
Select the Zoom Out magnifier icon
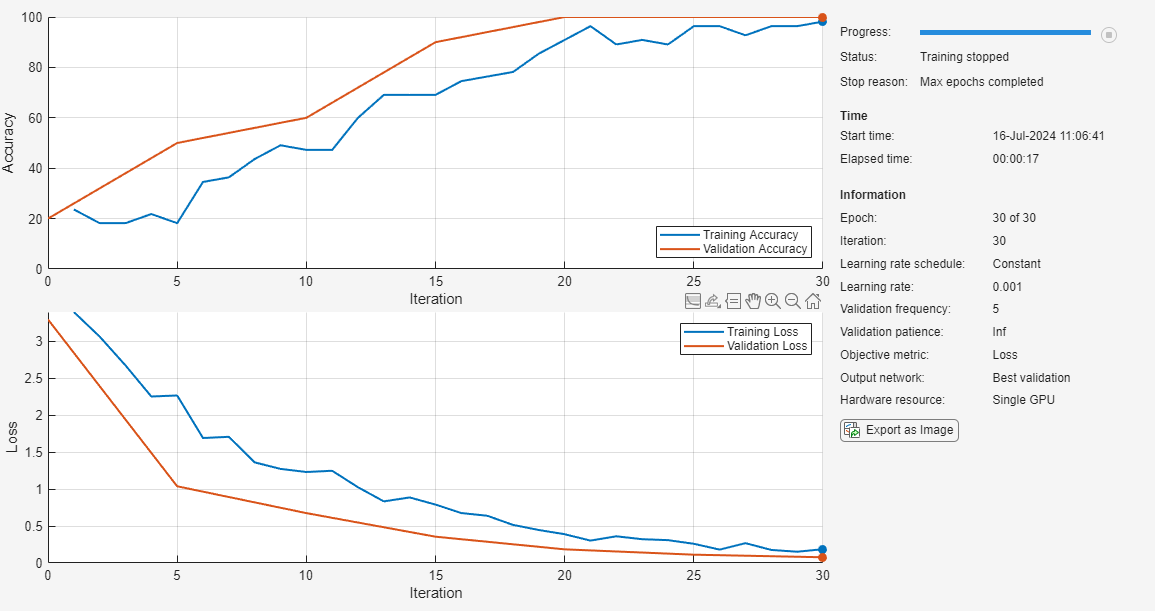pyautogui.click(x=792, y=300)
